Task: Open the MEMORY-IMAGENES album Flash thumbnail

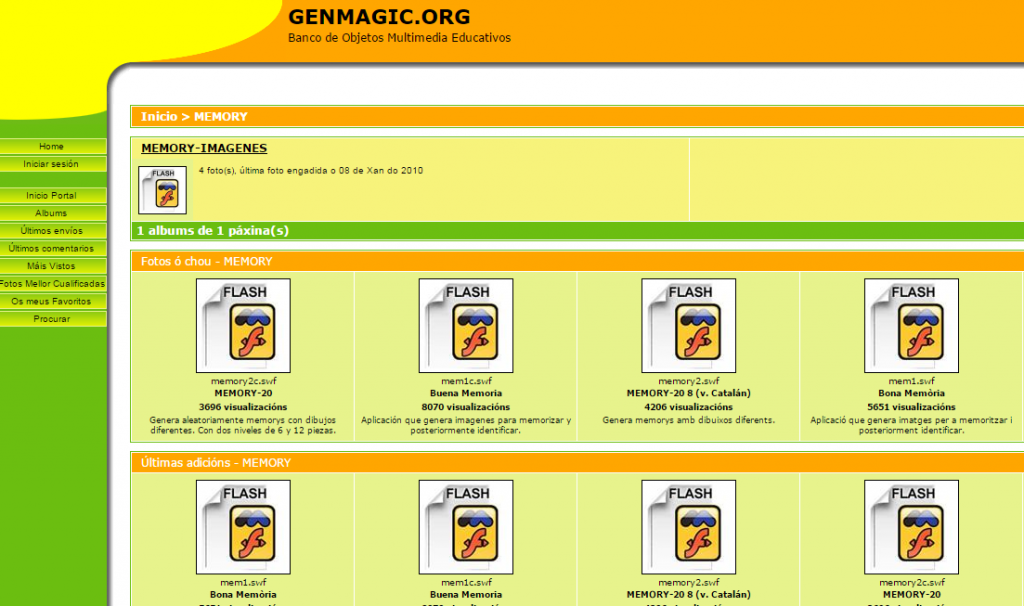Action: tap(162, 190)
